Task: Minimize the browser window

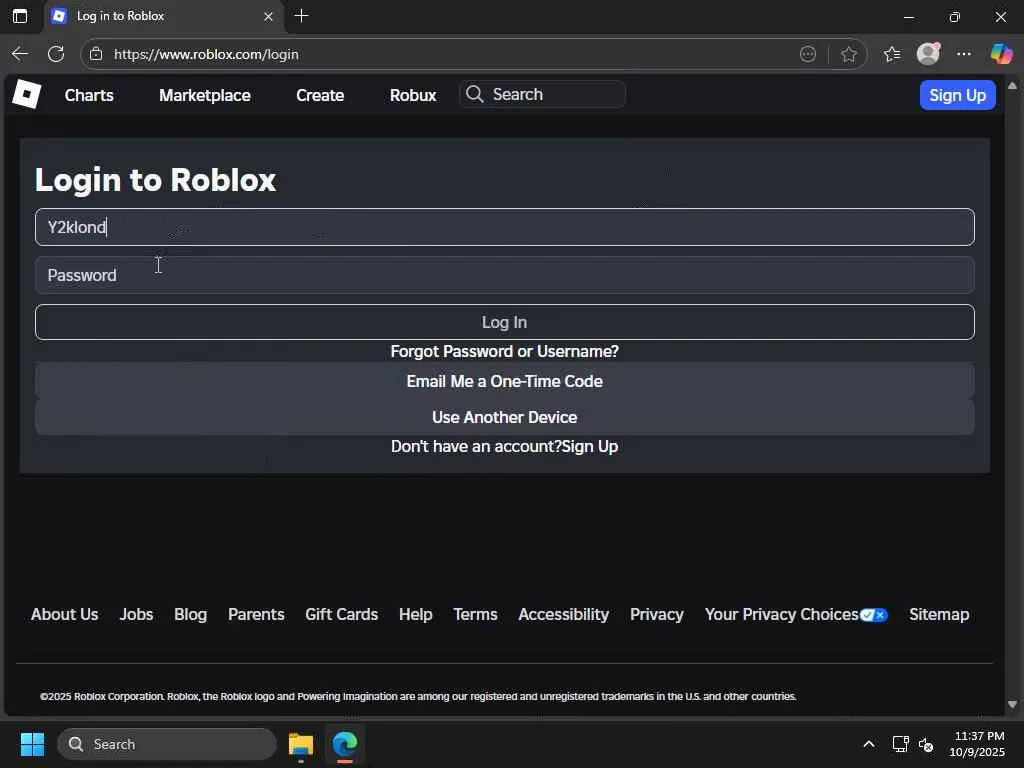Action: [908, 16]
